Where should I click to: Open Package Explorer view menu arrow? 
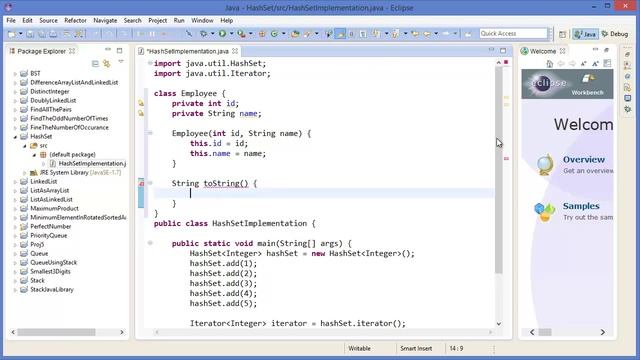click(x=121, y=62)
